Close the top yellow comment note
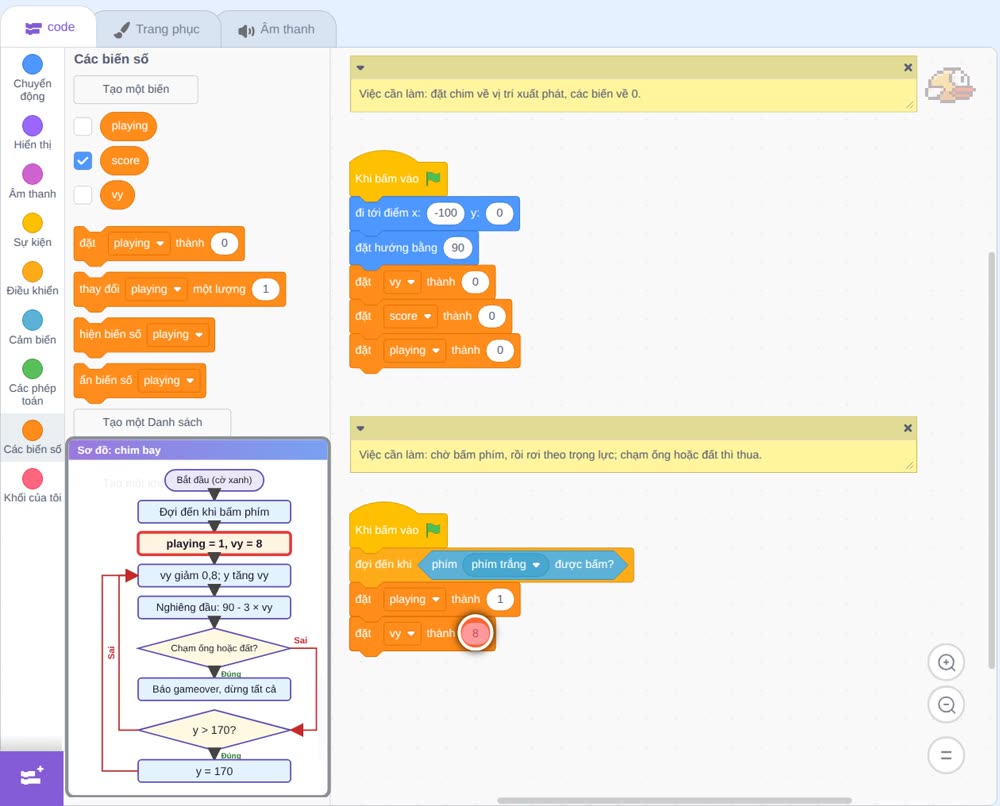The width and height of the screenshot is (1000, 806). [908, 68]
